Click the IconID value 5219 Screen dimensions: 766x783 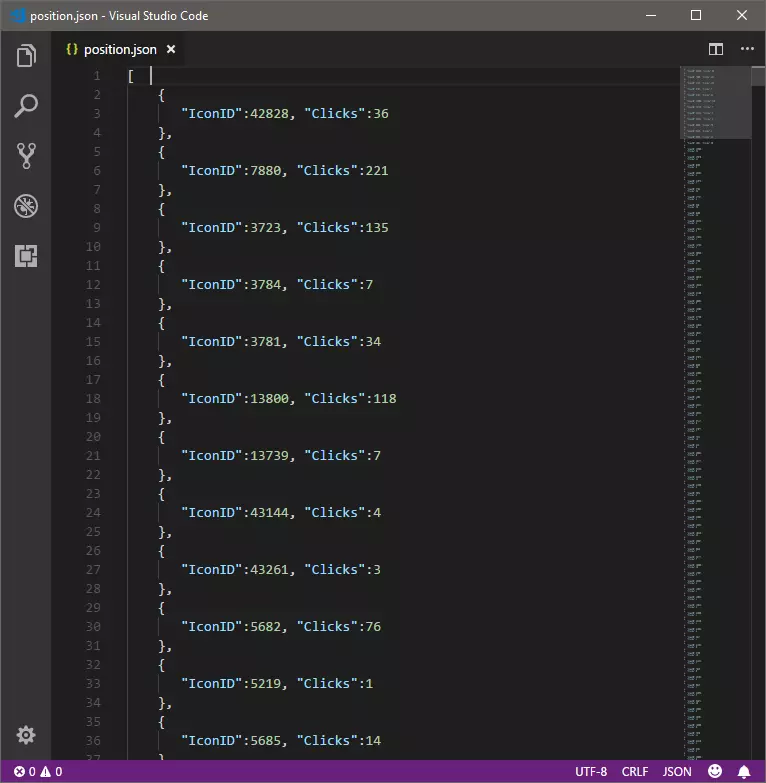click(x=266, y=684)
